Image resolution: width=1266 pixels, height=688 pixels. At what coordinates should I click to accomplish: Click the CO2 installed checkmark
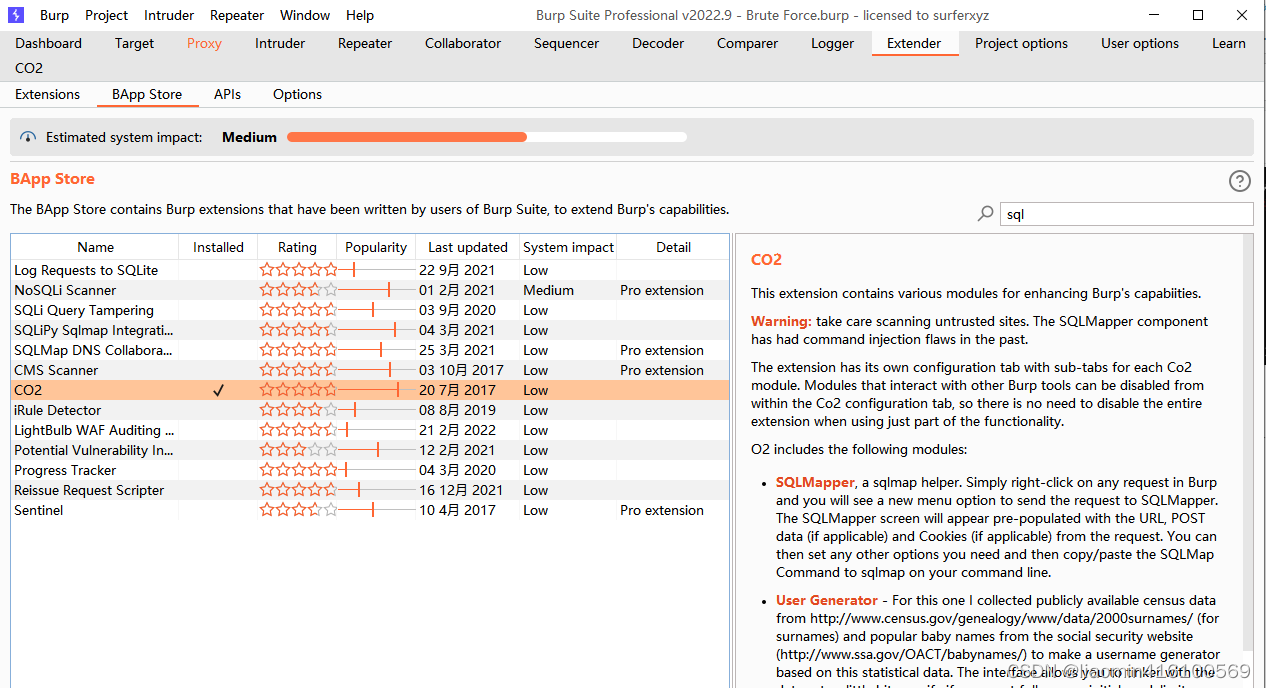point(218,390)
